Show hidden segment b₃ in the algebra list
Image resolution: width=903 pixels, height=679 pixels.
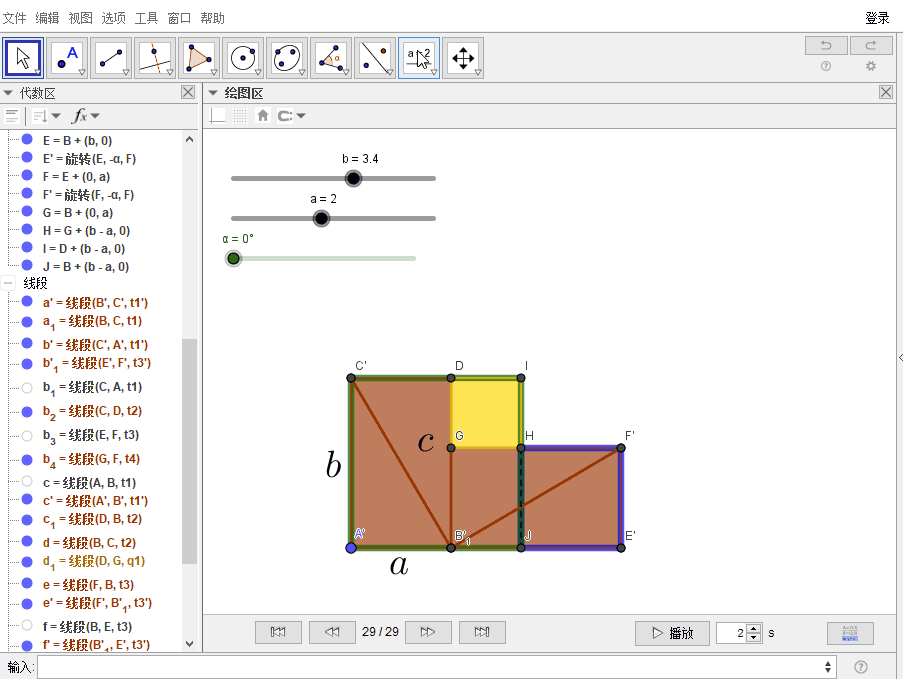click(27, 435)
